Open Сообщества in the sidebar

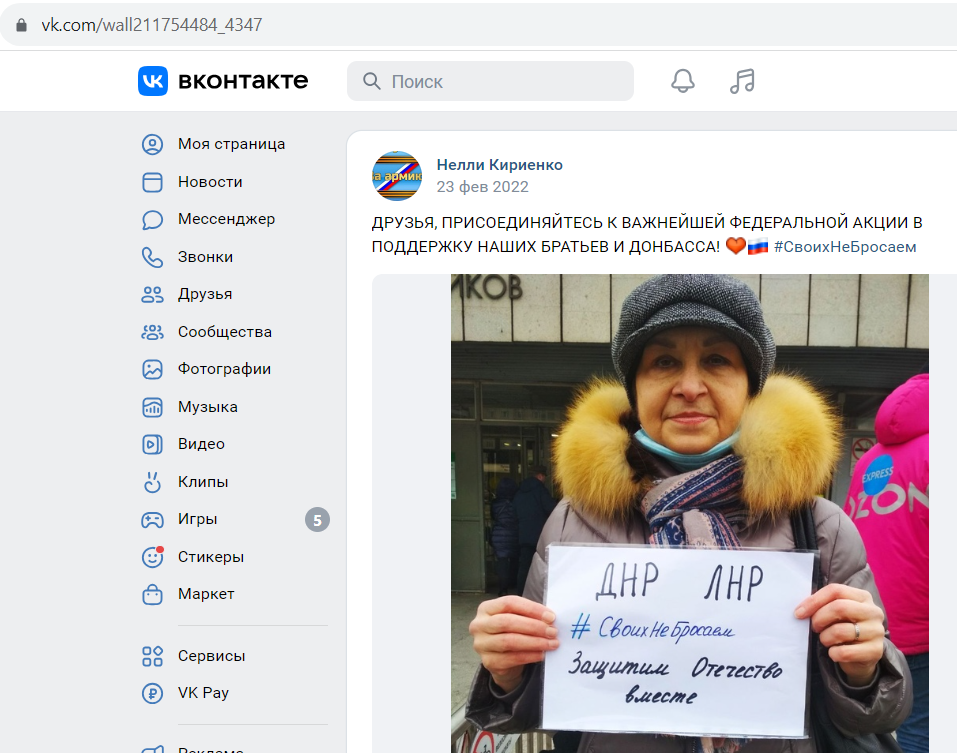[234, 332]
